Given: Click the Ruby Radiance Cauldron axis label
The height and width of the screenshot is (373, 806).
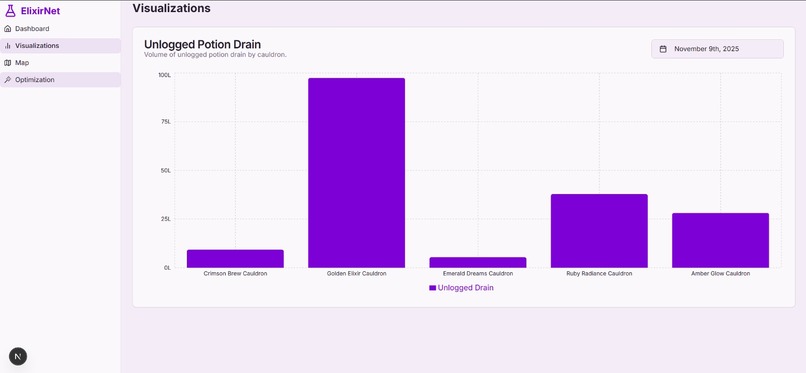Looking at the screenshot, I should coord(599,274).
